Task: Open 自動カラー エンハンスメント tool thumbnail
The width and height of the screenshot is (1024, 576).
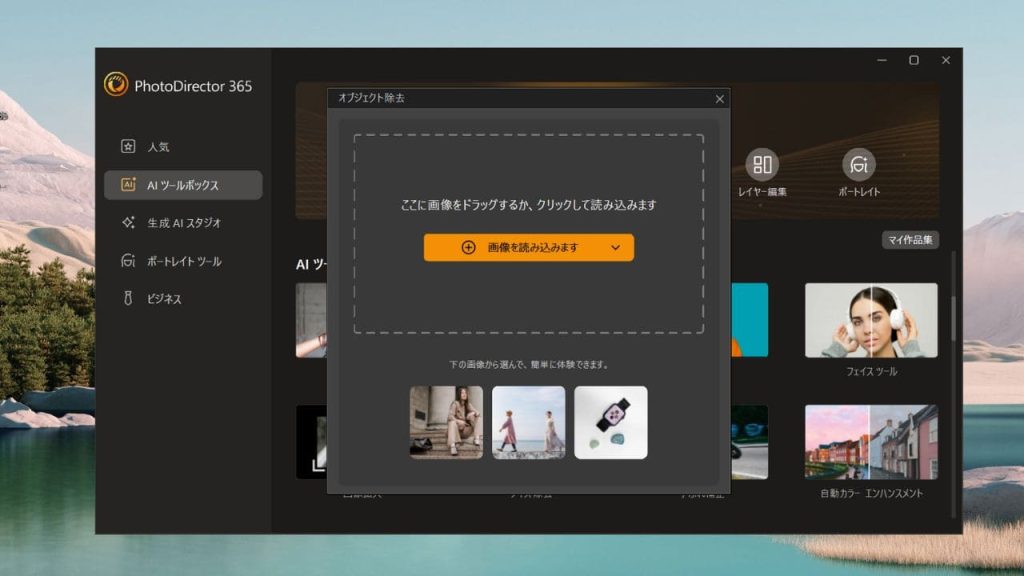Action: pos(871,442)
